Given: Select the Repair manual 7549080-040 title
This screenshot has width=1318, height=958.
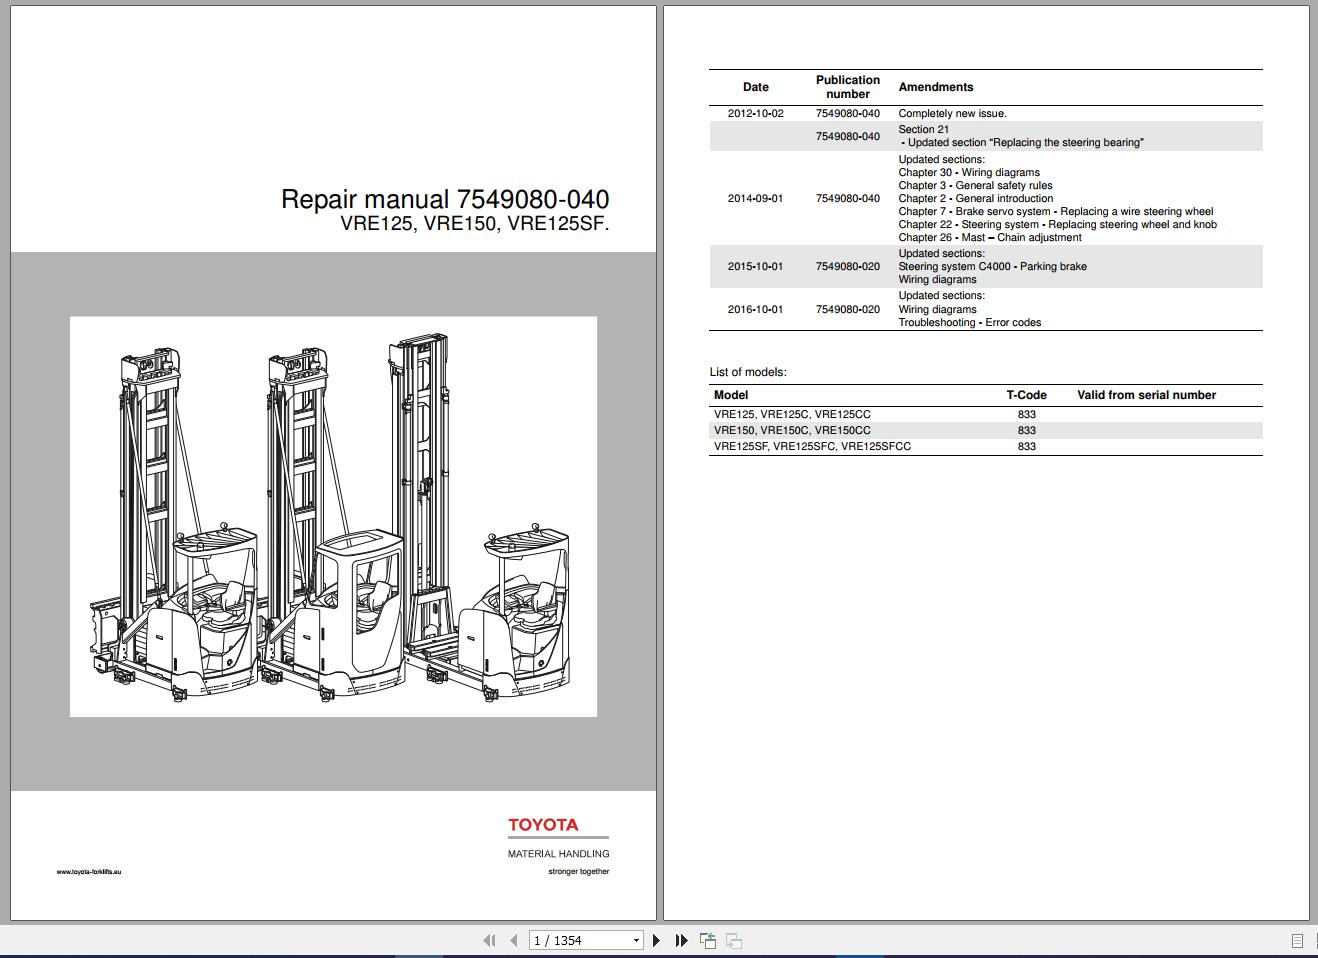Looking at the screenshot, I should (x=444, y=199).
